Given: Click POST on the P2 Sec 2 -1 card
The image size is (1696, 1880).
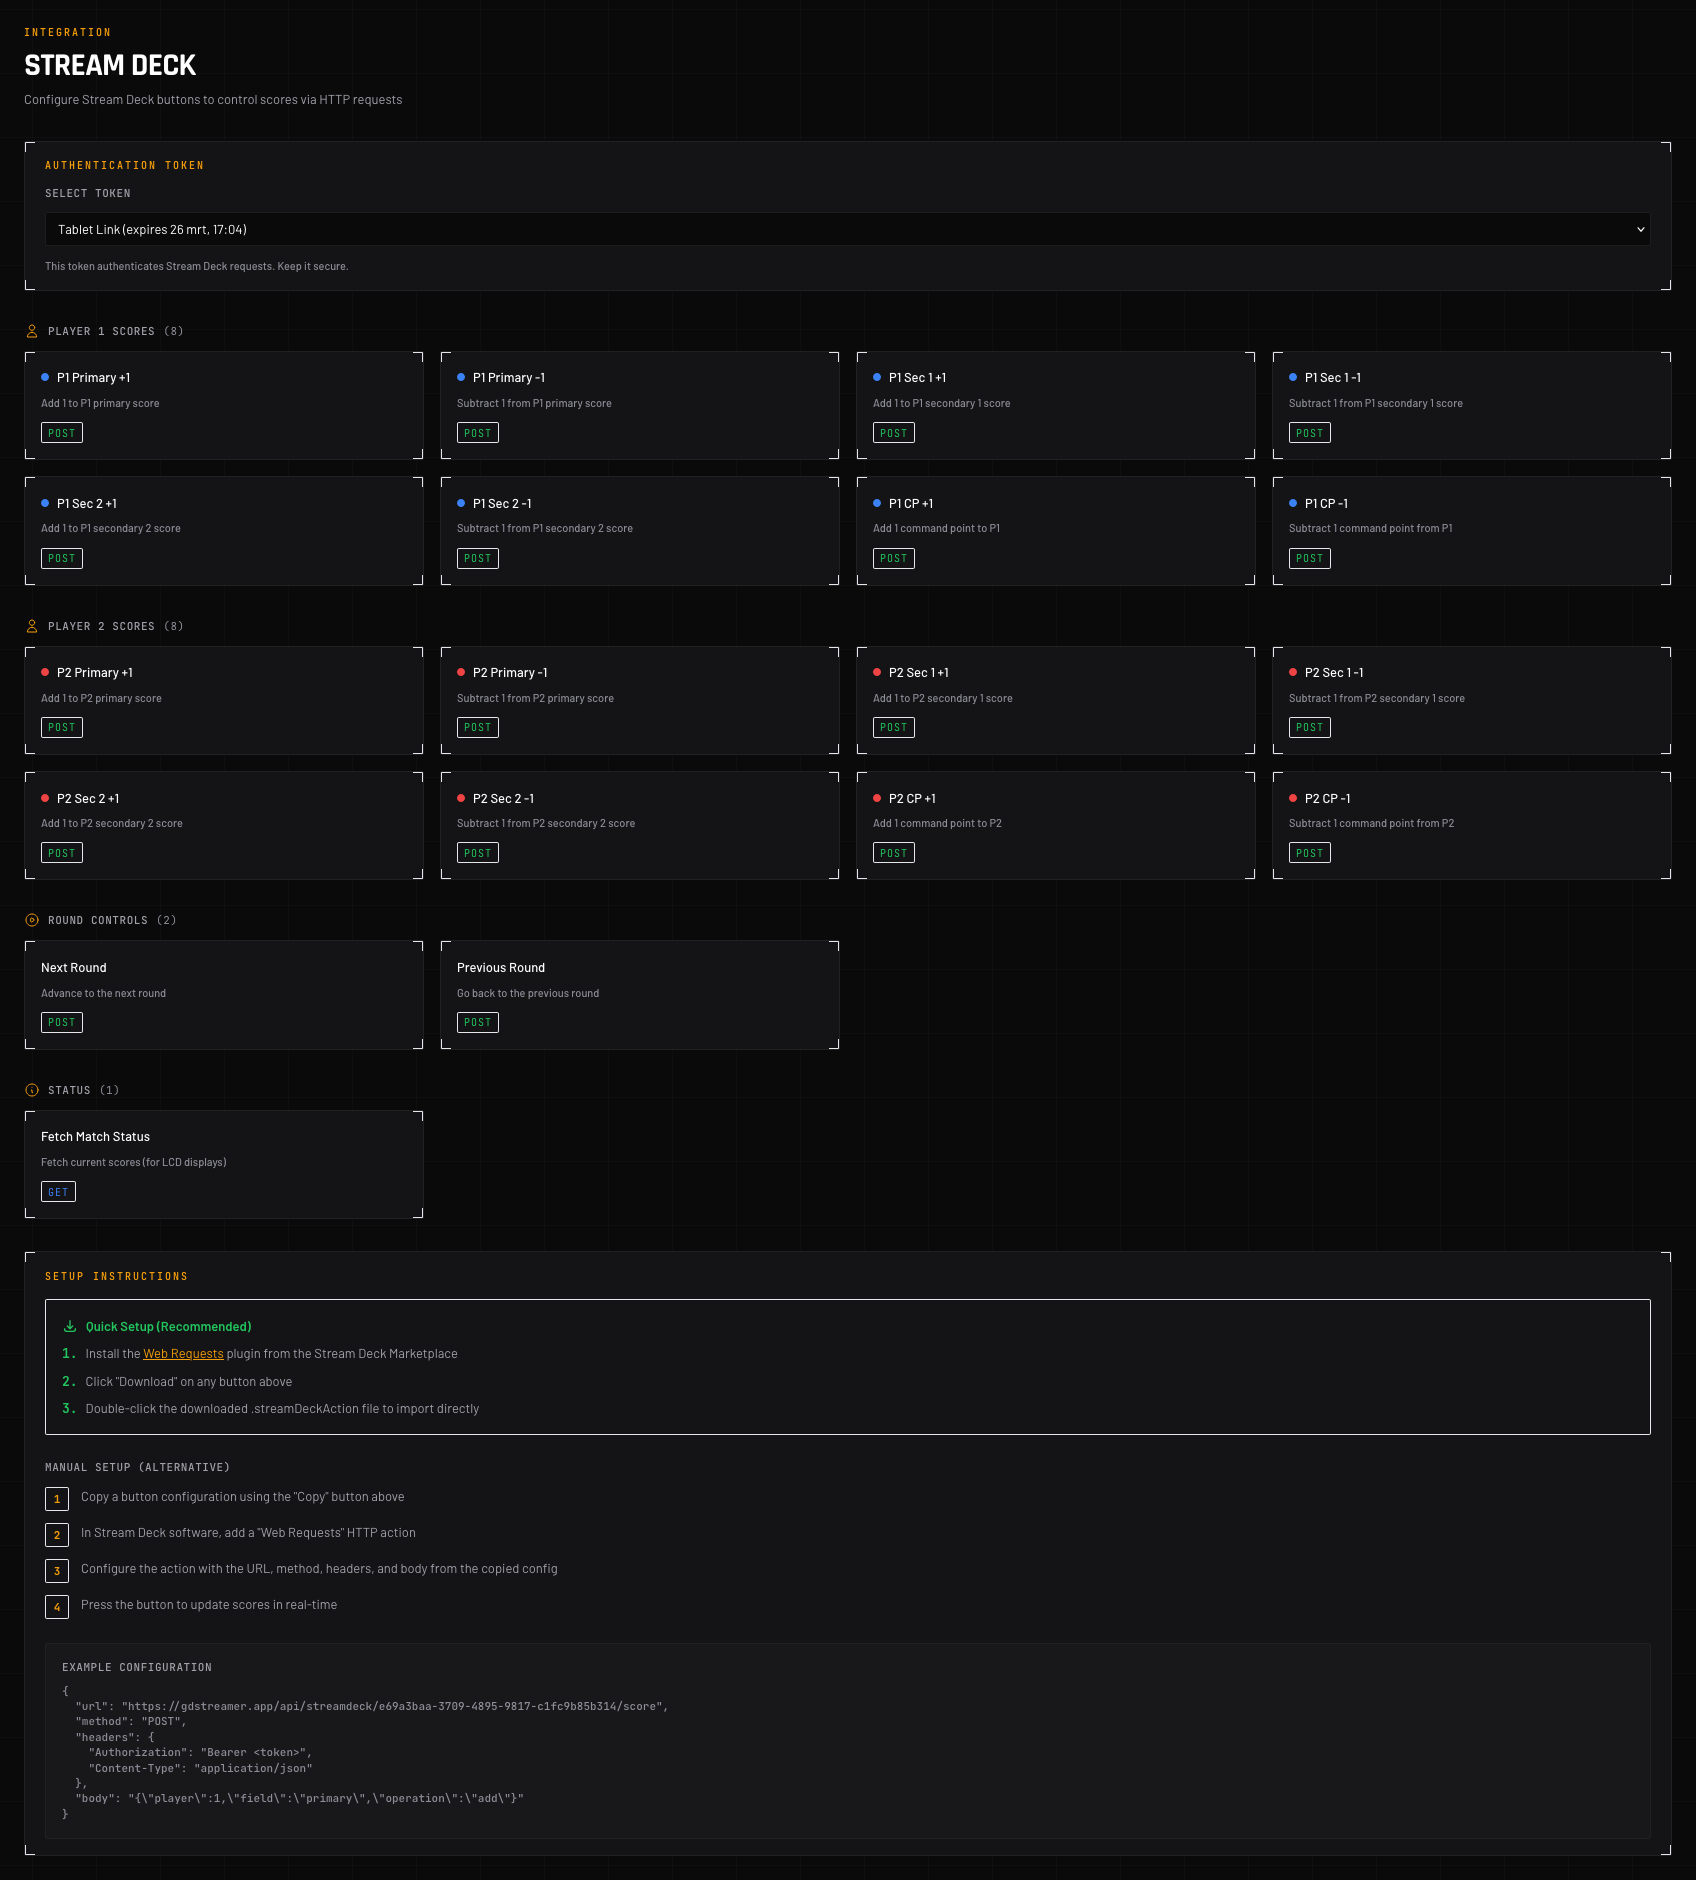Looking at the screenshot, I should pyautogui.click(x=478, y=853).
